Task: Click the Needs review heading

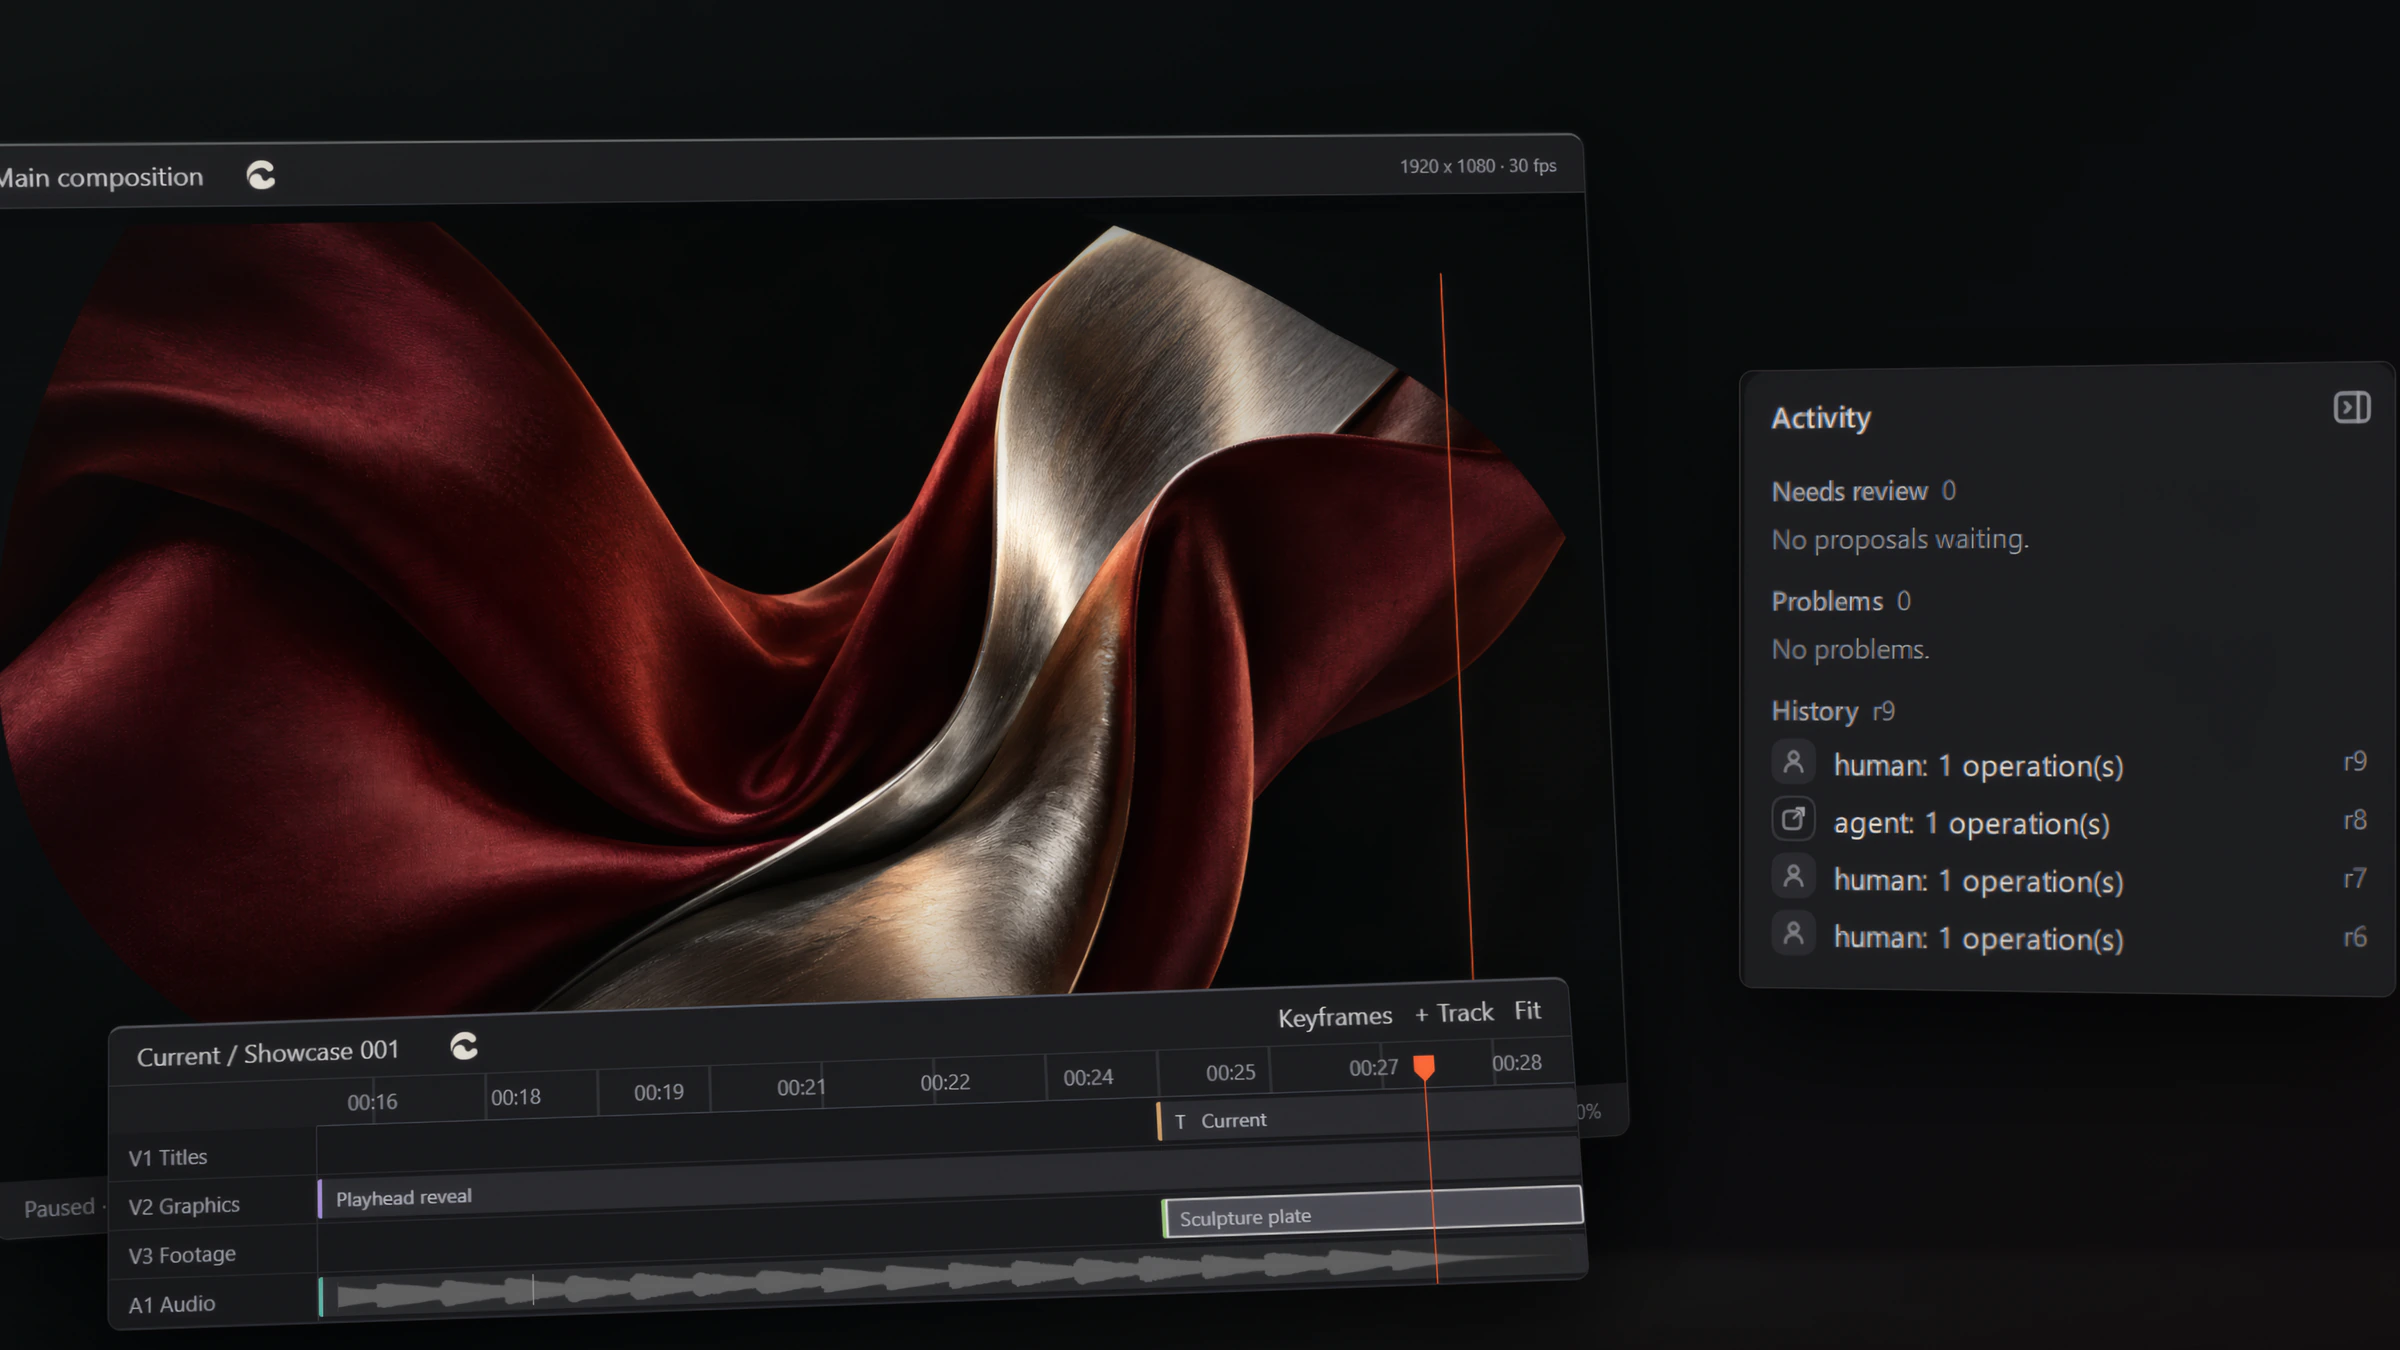Action: [x=1849, y=491]
